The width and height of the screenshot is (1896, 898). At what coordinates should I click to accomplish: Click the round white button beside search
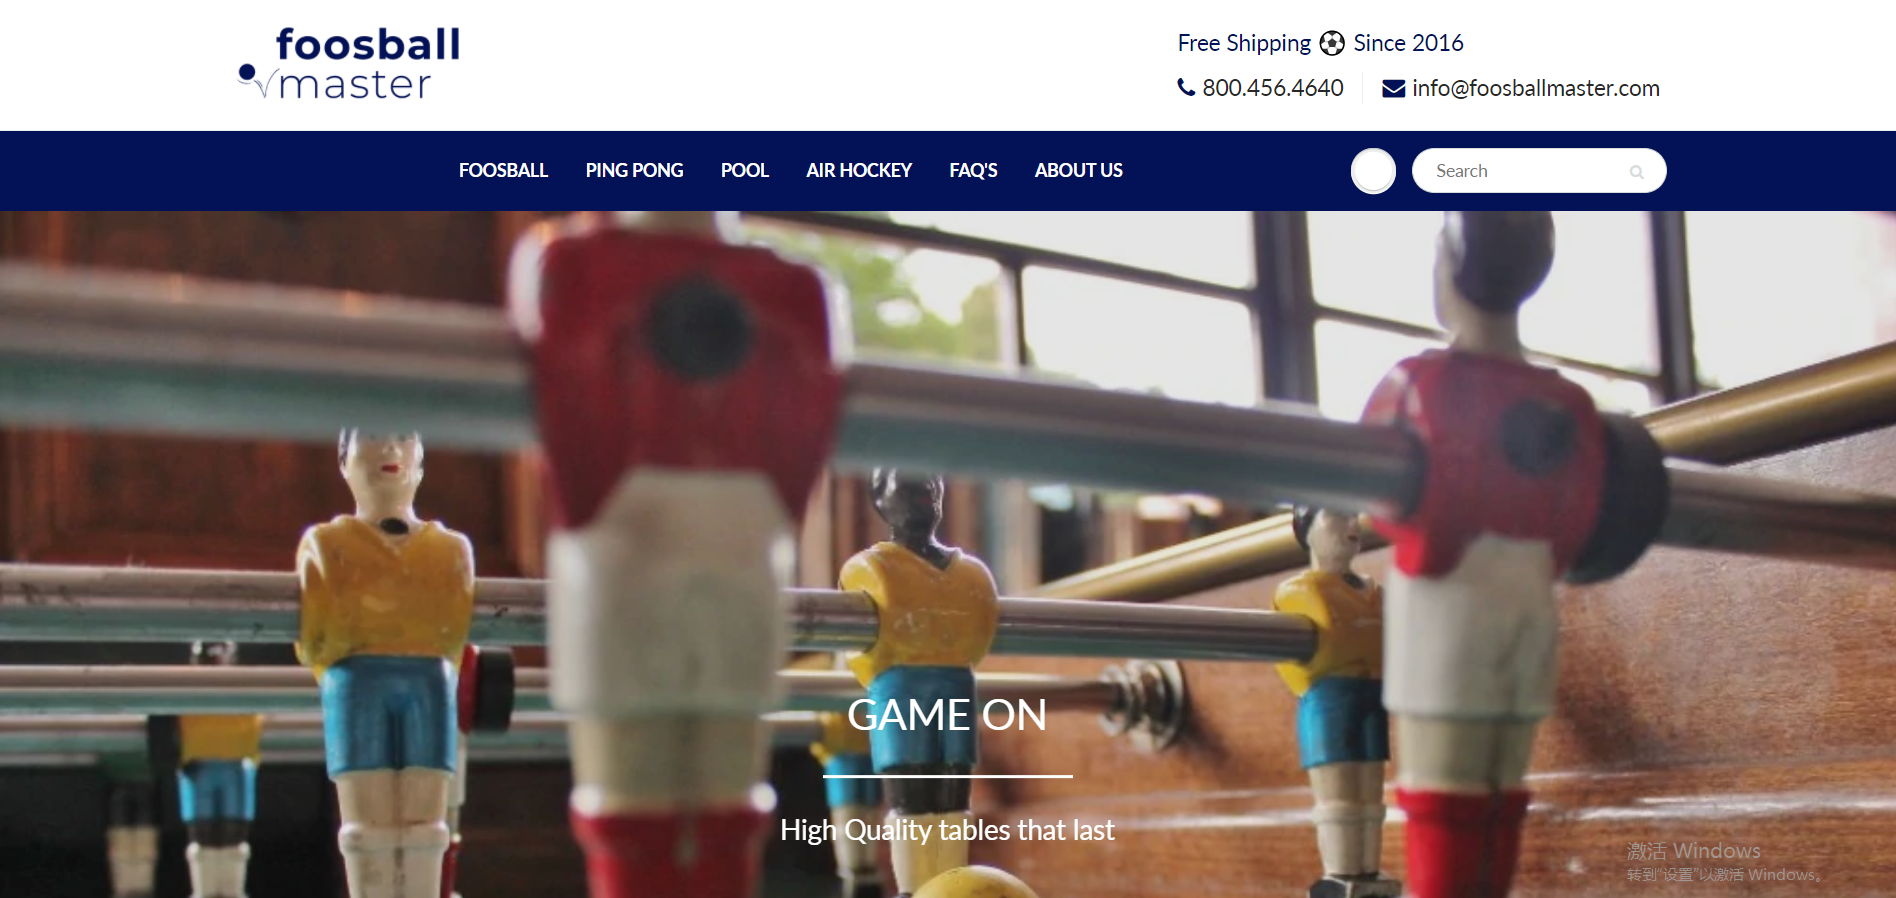(1373, 171)
